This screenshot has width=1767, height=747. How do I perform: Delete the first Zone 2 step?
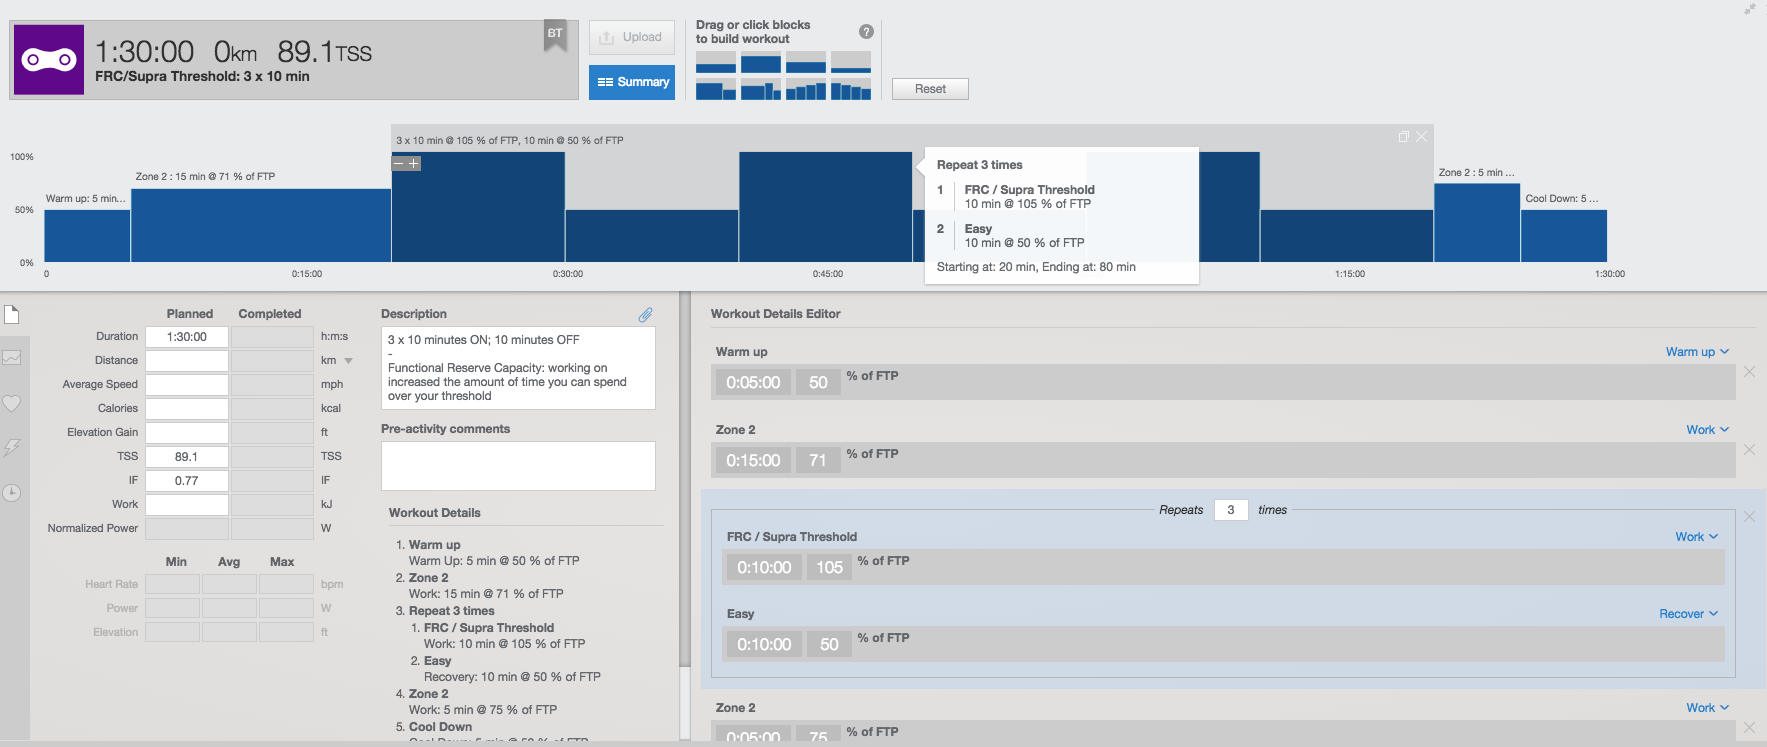(1749, 450)
